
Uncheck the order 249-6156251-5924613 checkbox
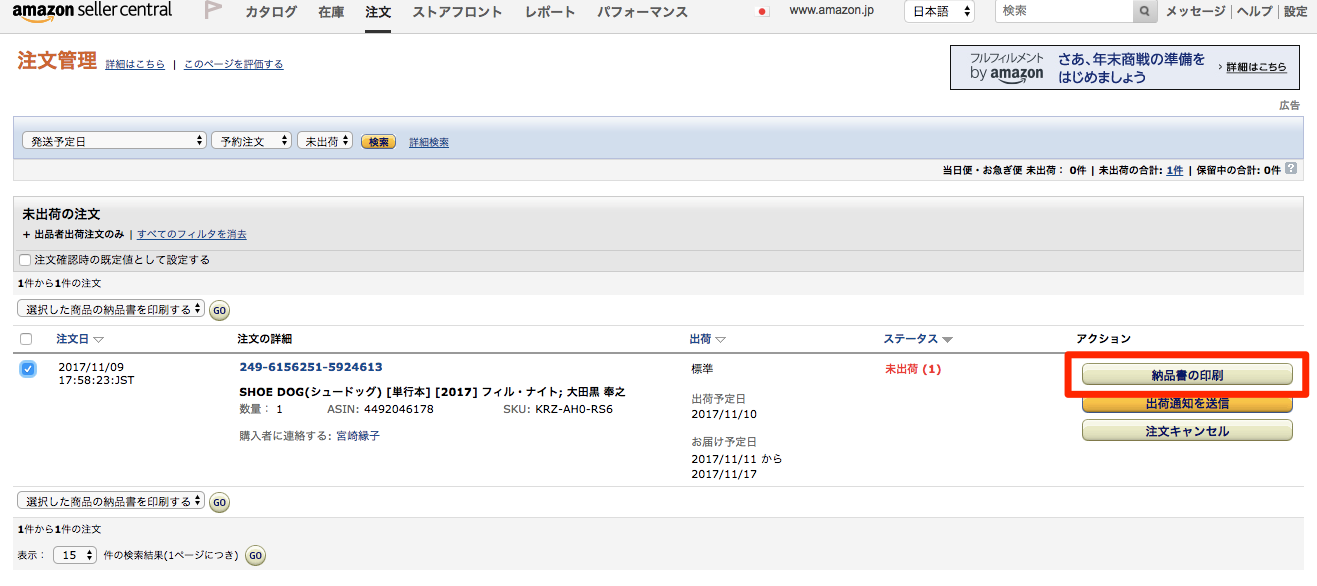coord(28,369)
